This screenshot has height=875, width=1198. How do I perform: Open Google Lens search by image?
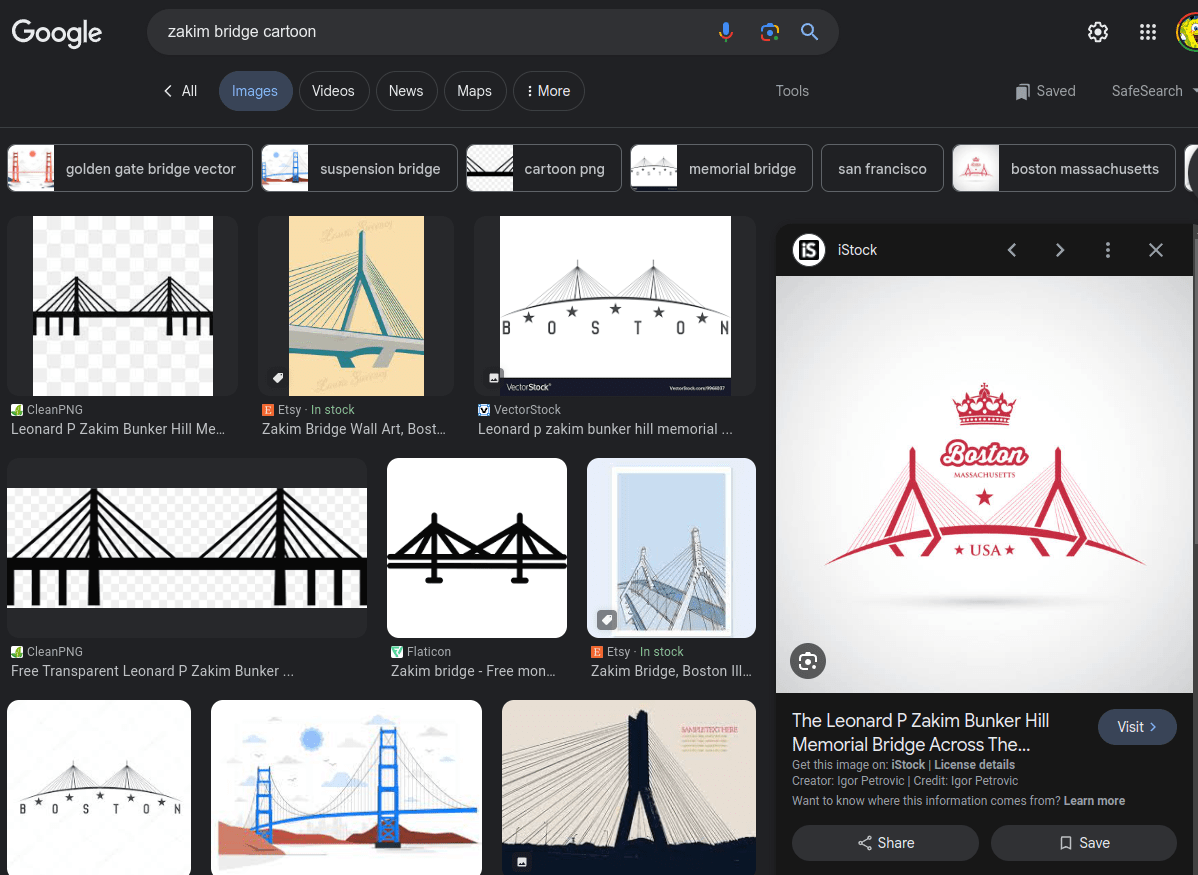click(769, 32)
